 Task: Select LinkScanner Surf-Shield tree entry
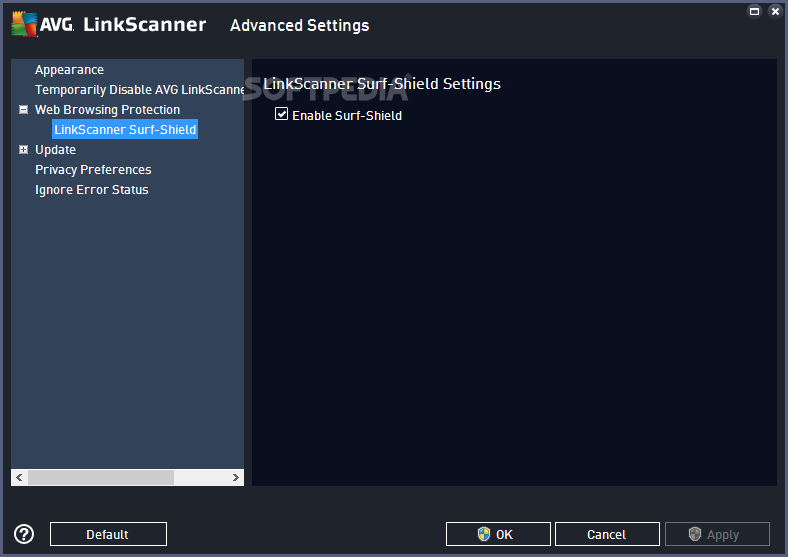[x=125, y=129]
